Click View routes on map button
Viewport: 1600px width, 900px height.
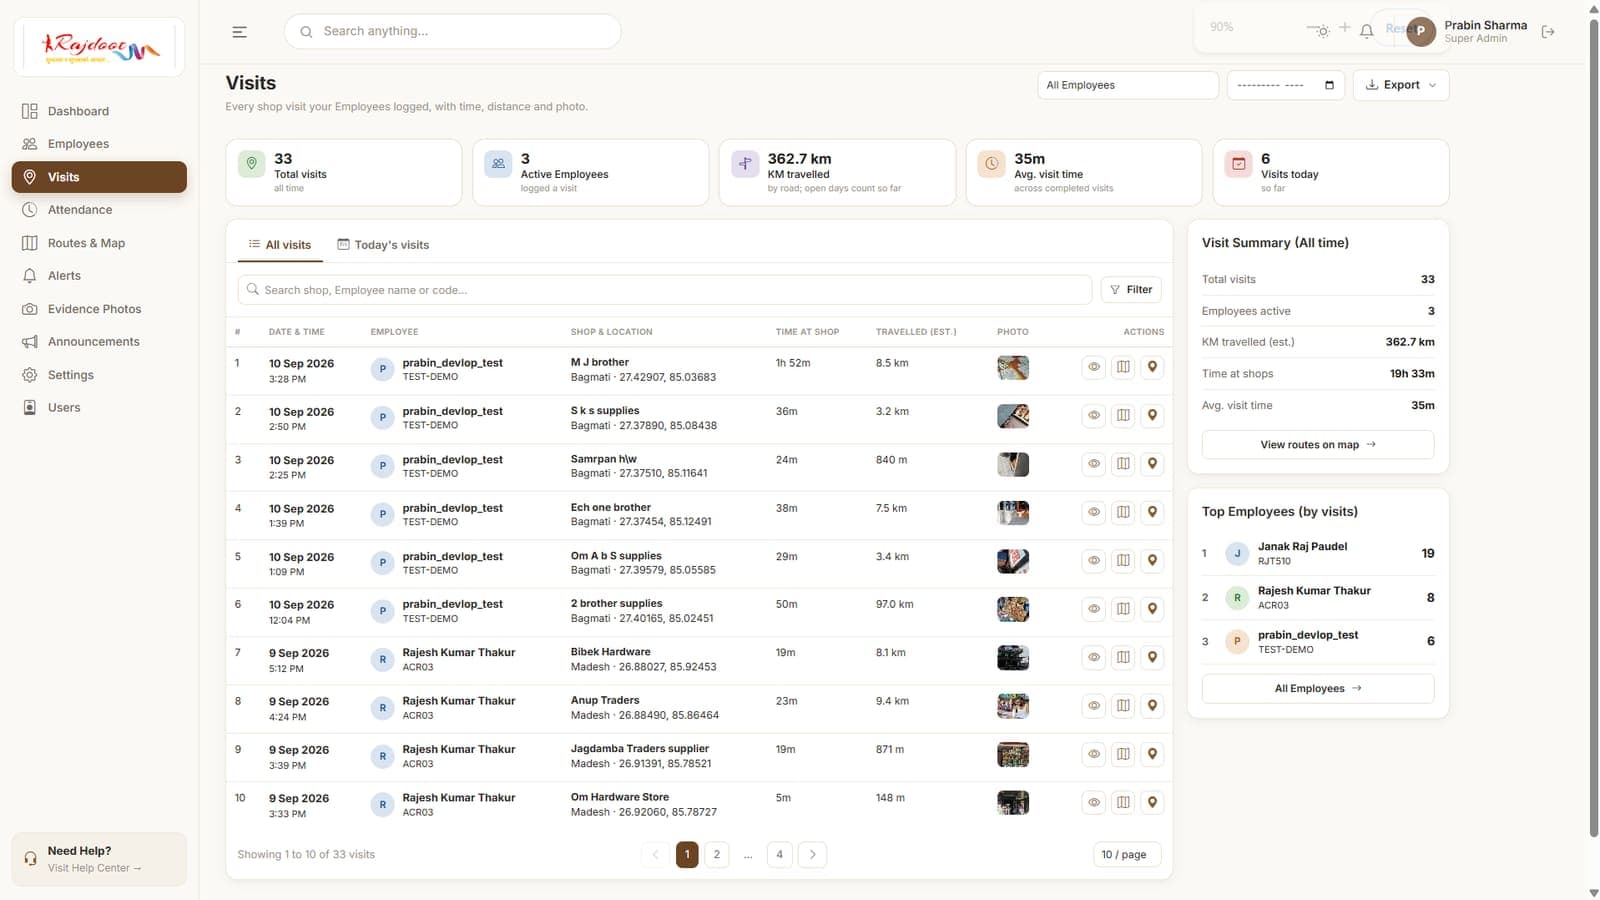click(x=1318, y=445)
